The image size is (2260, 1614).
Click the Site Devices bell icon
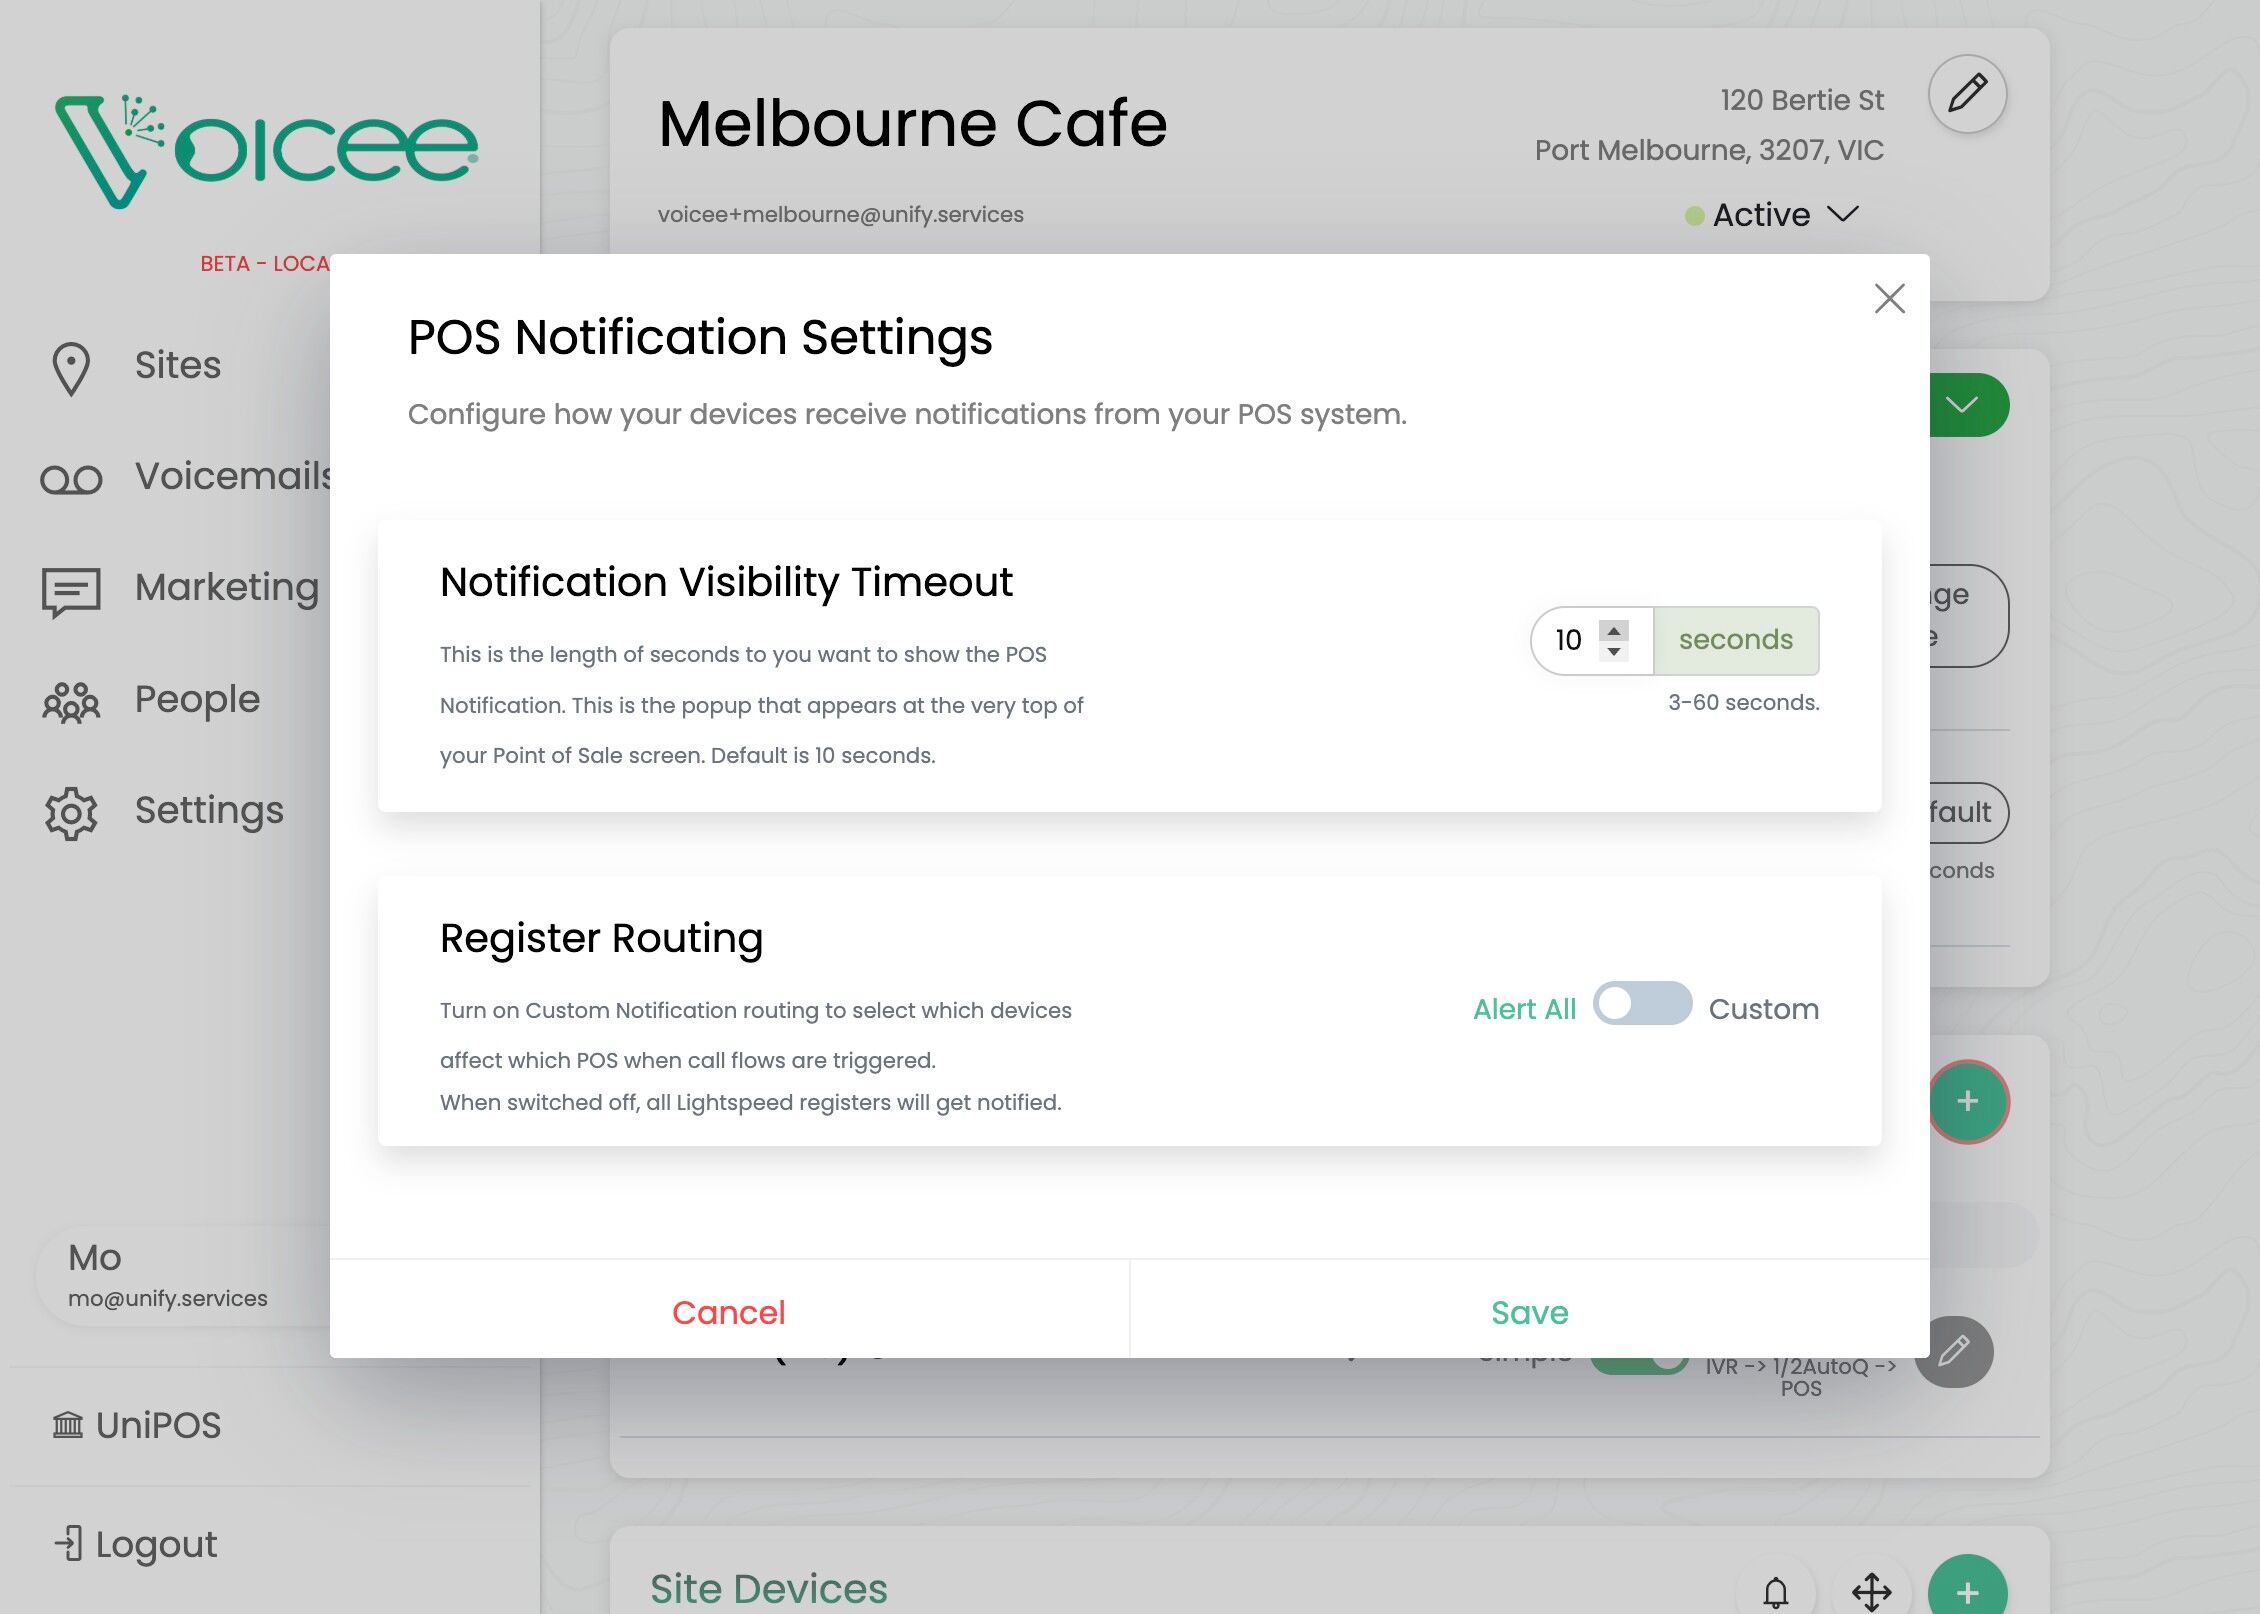coord(1775,1591)
